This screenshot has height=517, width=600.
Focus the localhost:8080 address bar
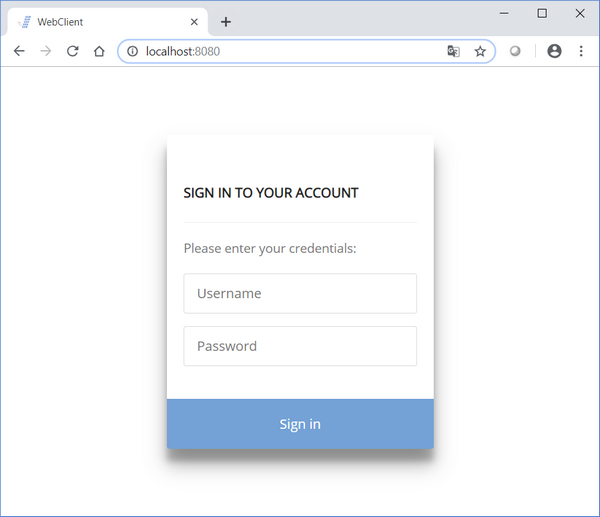pos(291,51)
